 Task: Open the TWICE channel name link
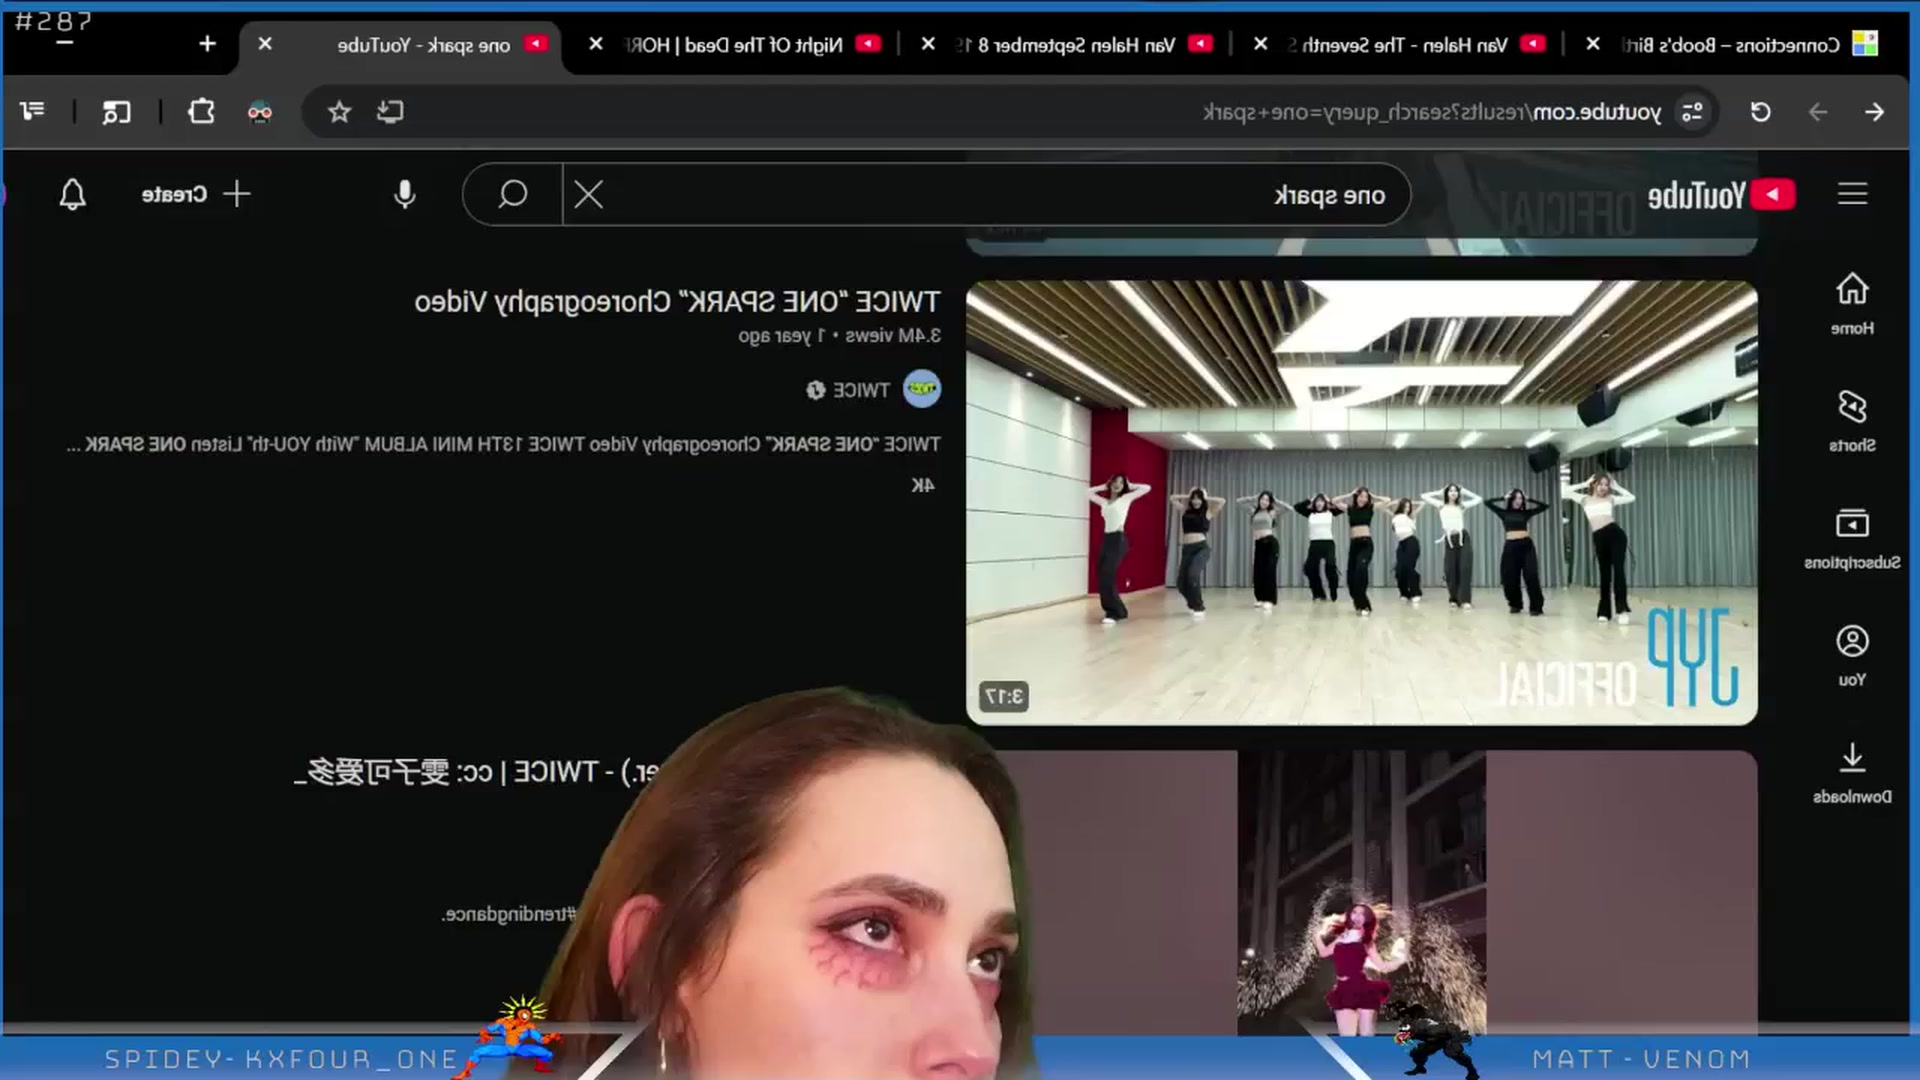861,390
